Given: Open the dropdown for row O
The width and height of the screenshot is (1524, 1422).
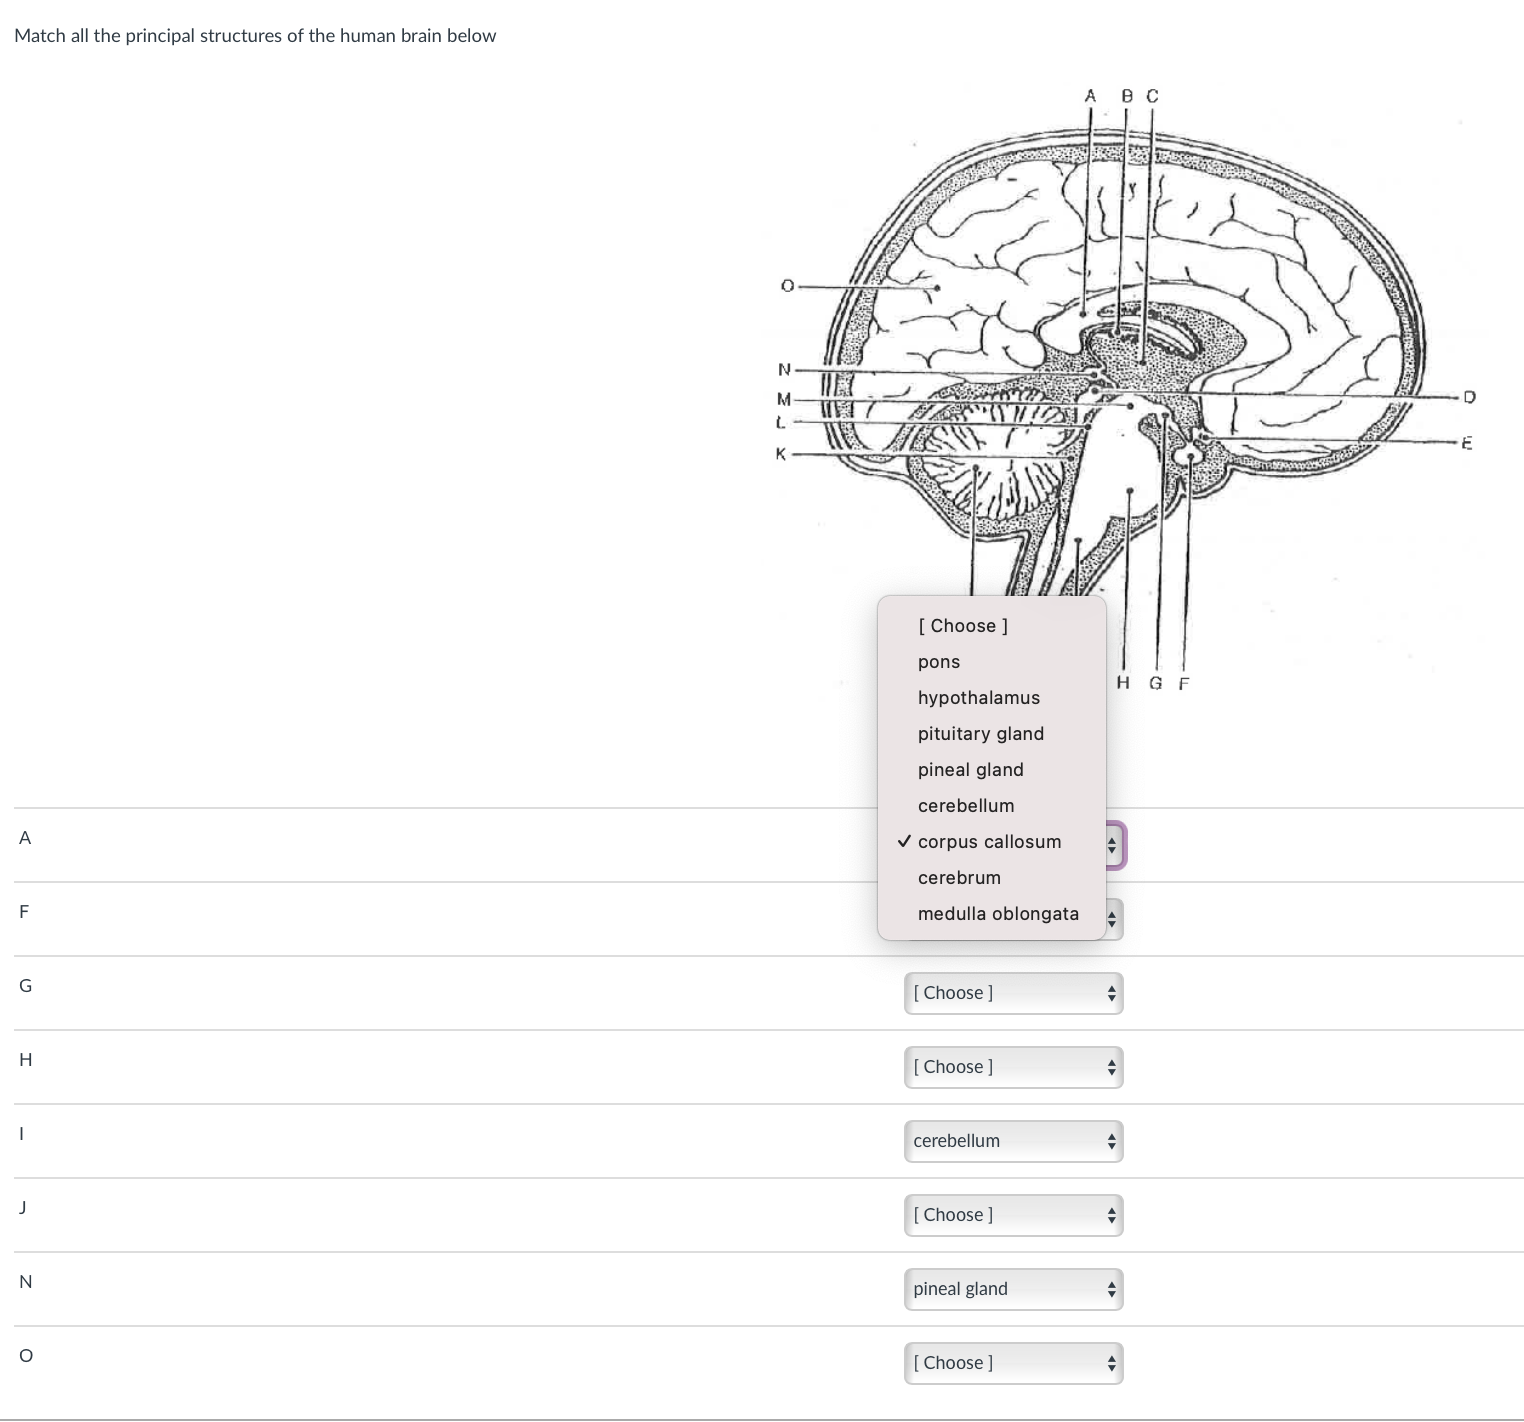Looking at the screenshot, I should (x=1013, y=1362).
